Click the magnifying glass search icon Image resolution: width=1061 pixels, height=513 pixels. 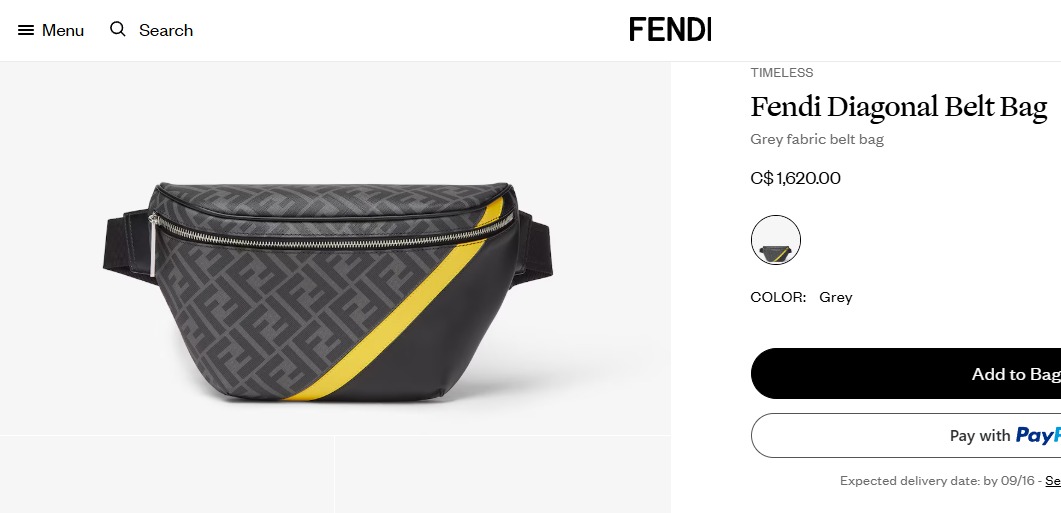click(118, 29)
